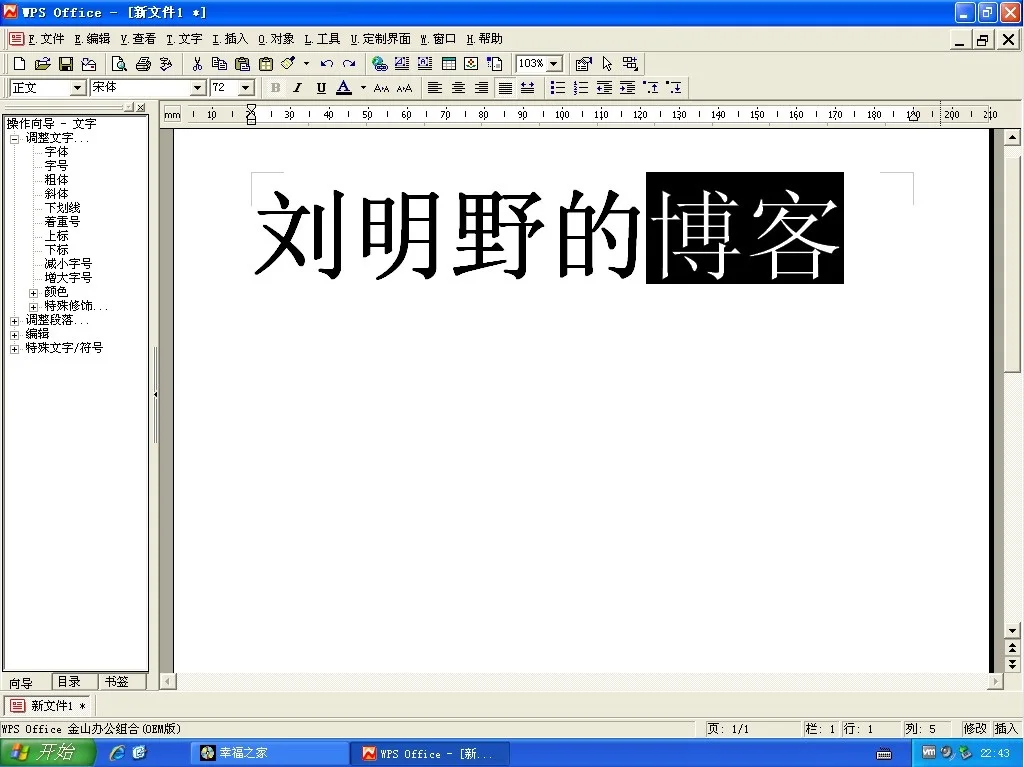Insert a table with the table icon
1024x767 pixels.
(449, 63)
